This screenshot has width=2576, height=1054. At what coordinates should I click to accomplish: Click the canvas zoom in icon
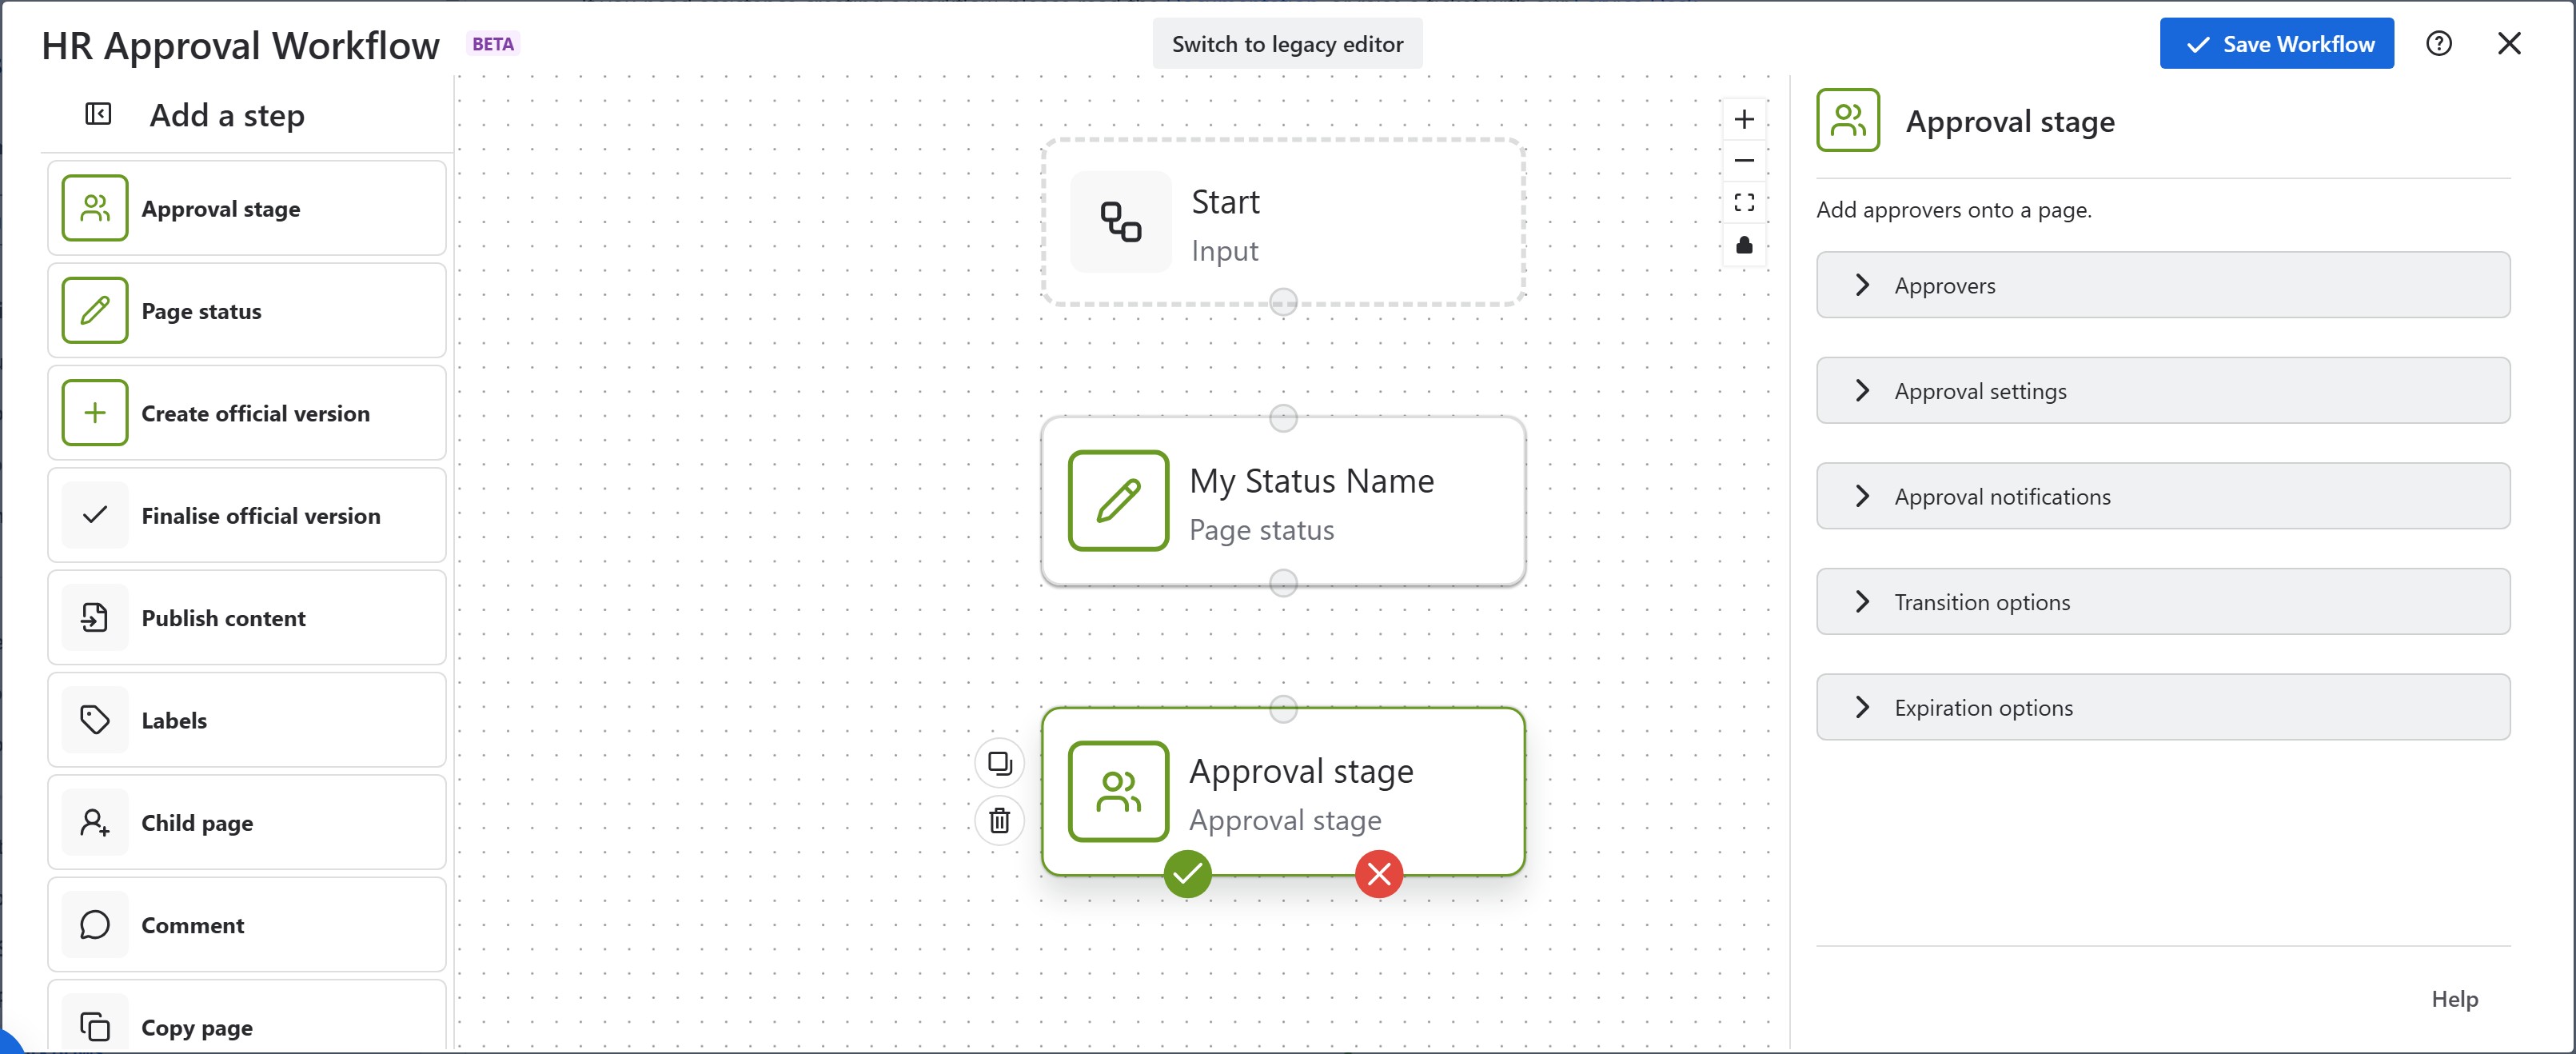(1744, 120)
